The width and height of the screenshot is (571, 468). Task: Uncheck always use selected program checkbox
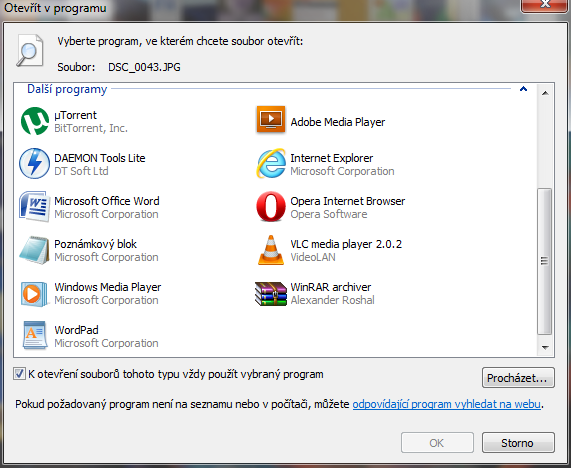click(19, 374)
